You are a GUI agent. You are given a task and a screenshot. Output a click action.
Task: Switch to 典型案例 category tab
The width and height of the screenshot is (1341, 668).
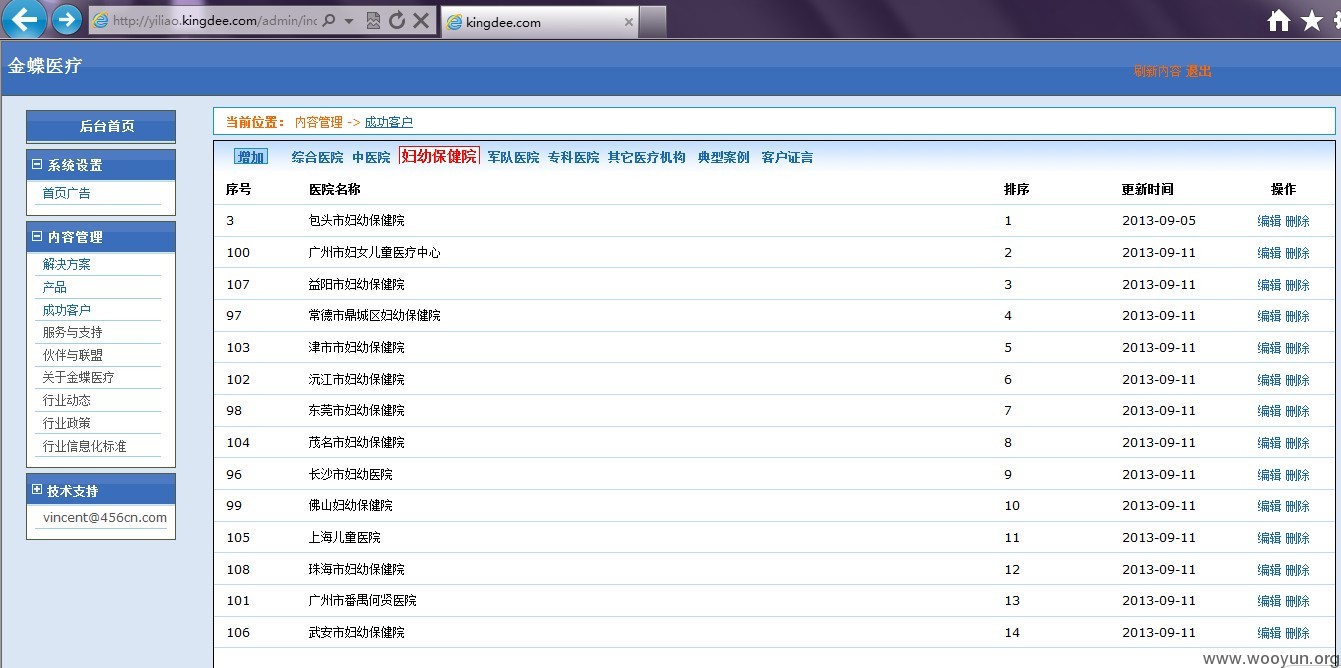723,157
